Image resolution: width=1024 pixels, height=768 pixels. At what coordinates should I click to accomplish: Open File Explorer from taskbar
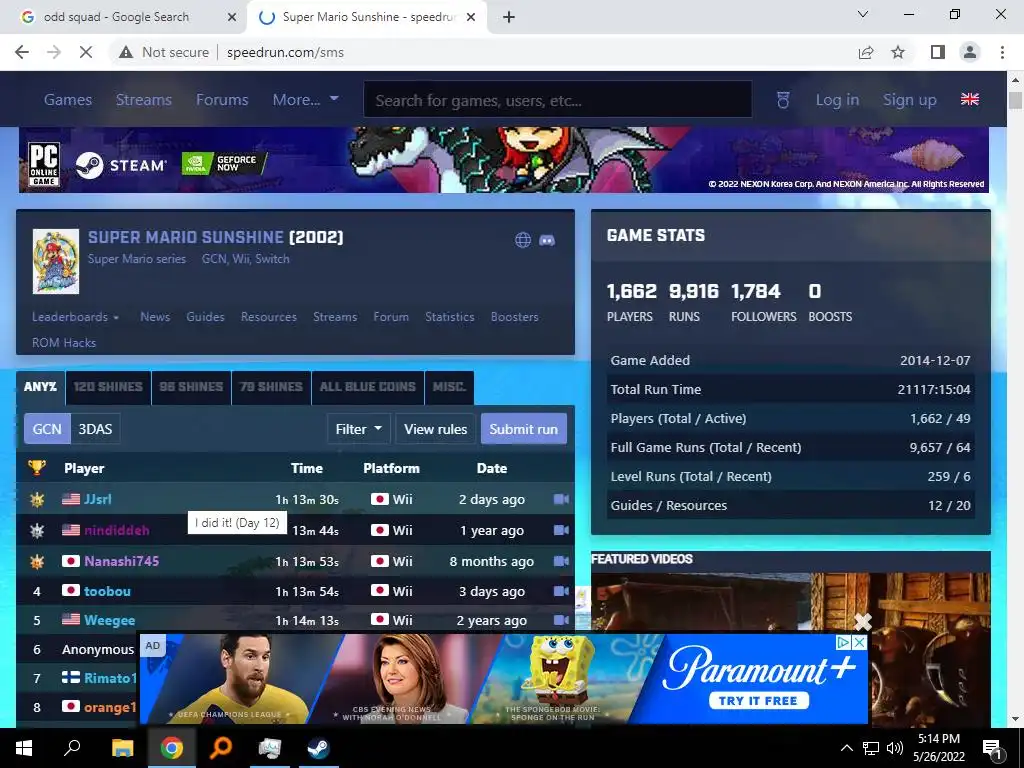[x=122, y=748]
